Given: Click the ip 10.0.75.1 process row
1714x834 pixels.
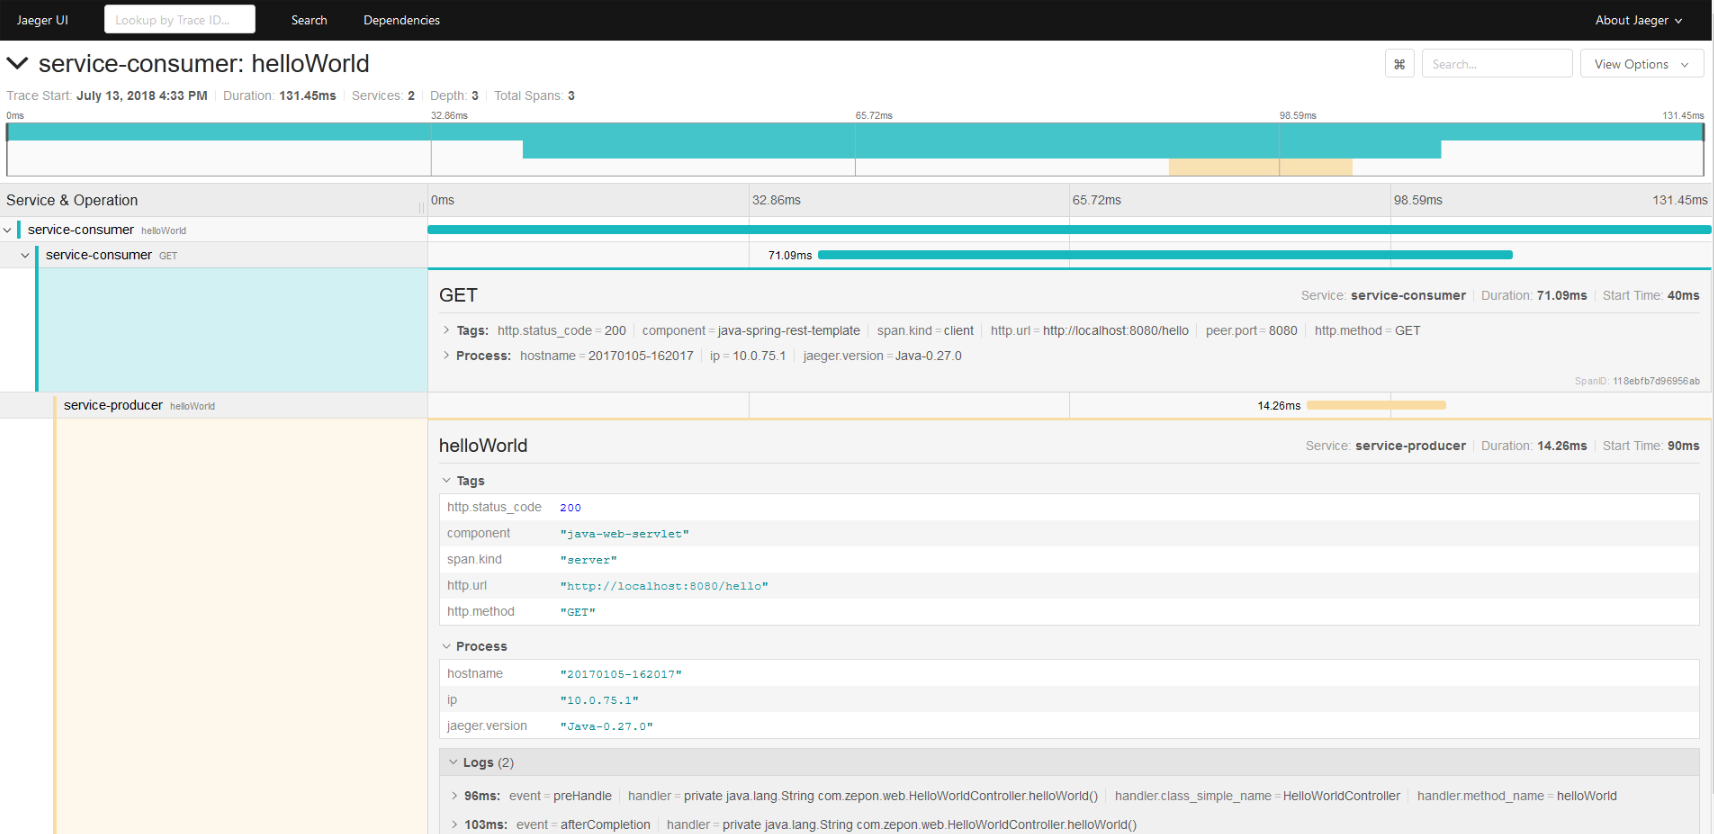Looking at the screenshot, I should pos(1069,700).
